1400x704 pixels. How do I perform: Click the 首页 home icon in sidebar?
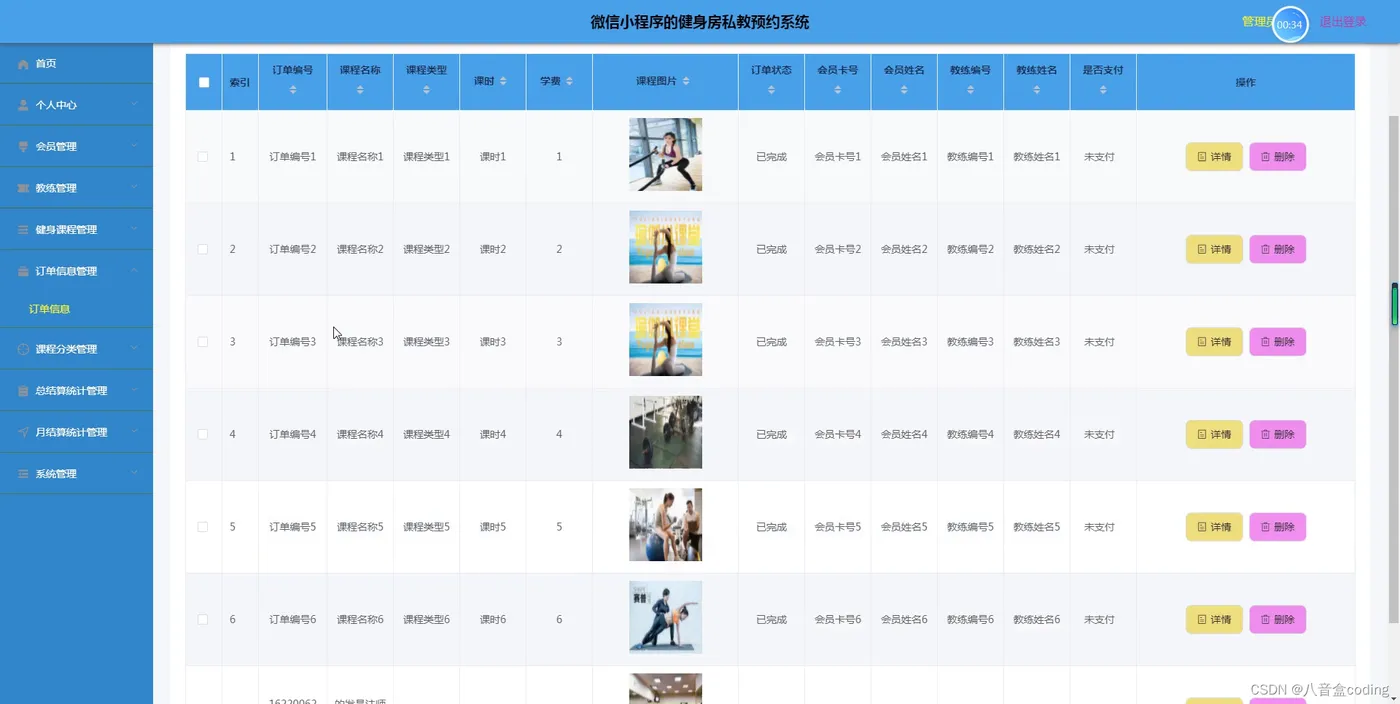pos(23,64)
